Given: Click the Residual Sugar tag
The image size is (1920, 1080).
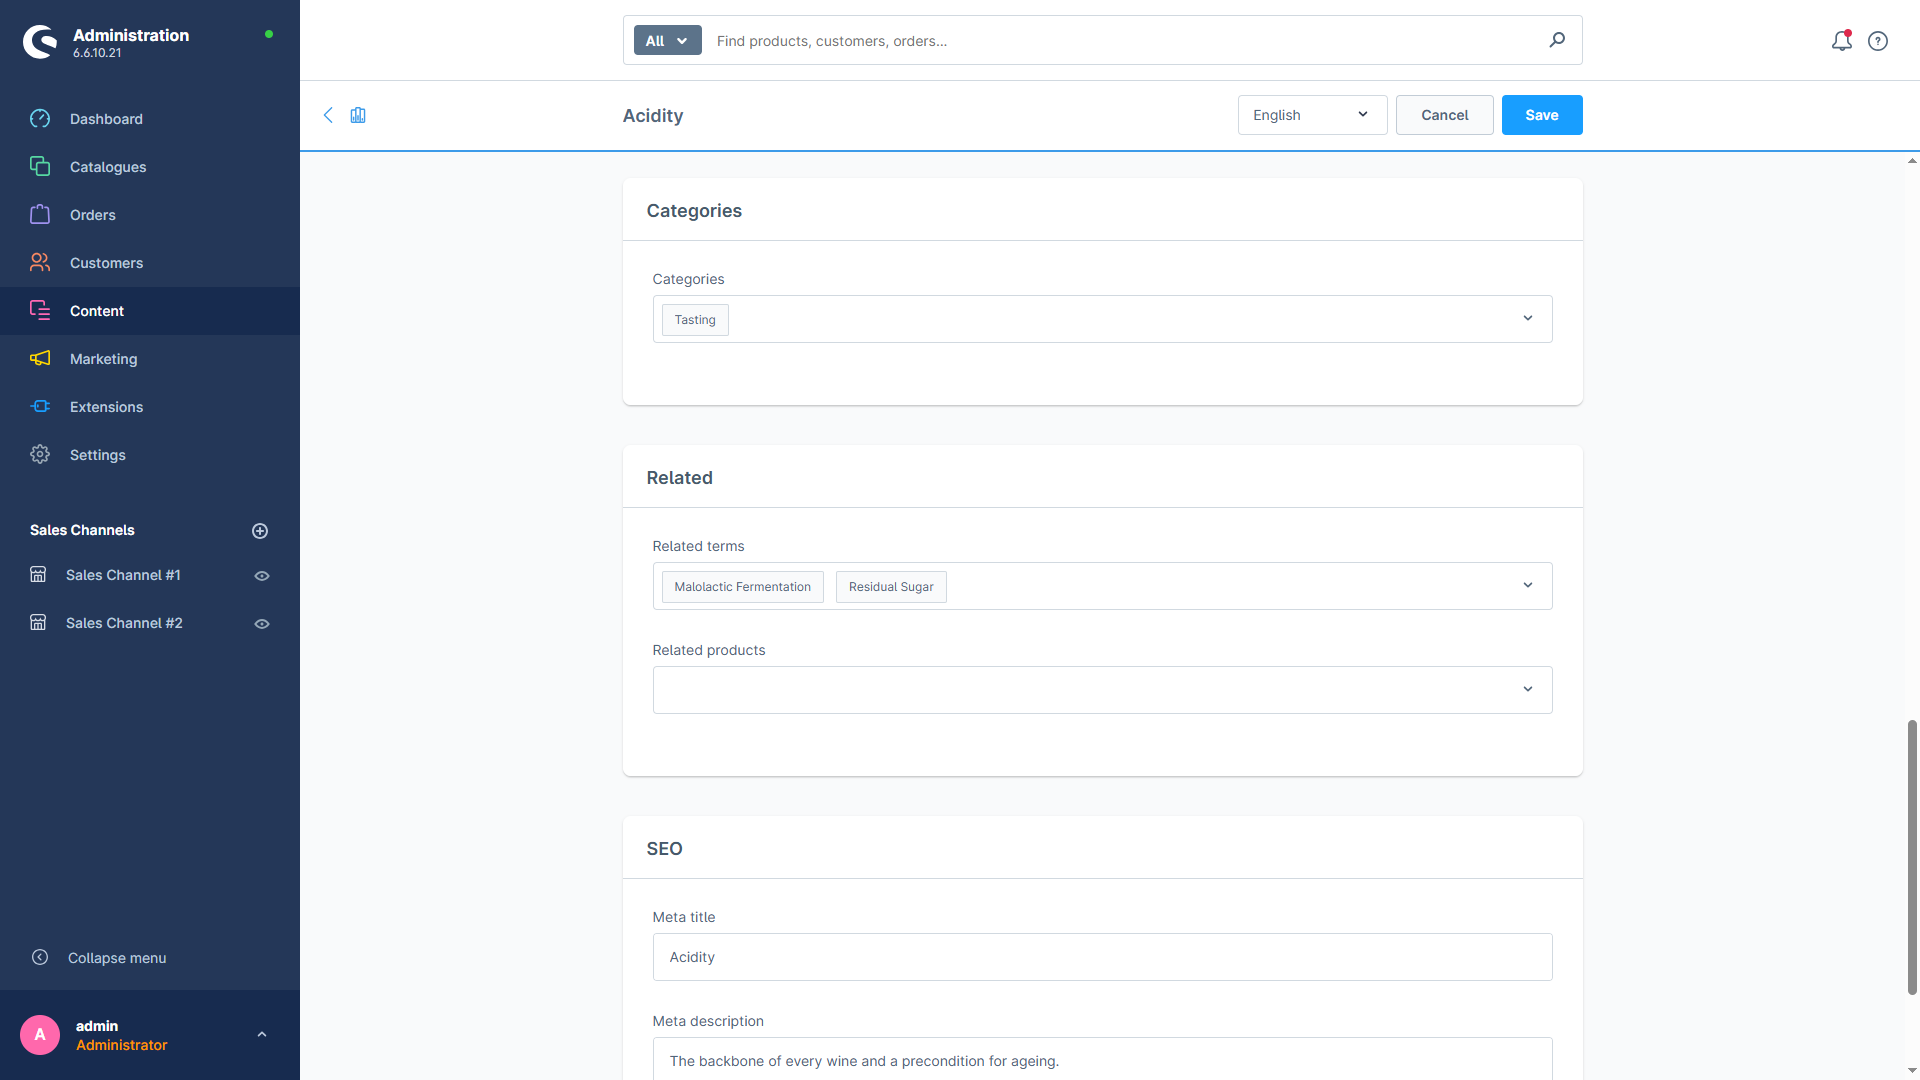Looking at the screenshot, I should [891, 587].
